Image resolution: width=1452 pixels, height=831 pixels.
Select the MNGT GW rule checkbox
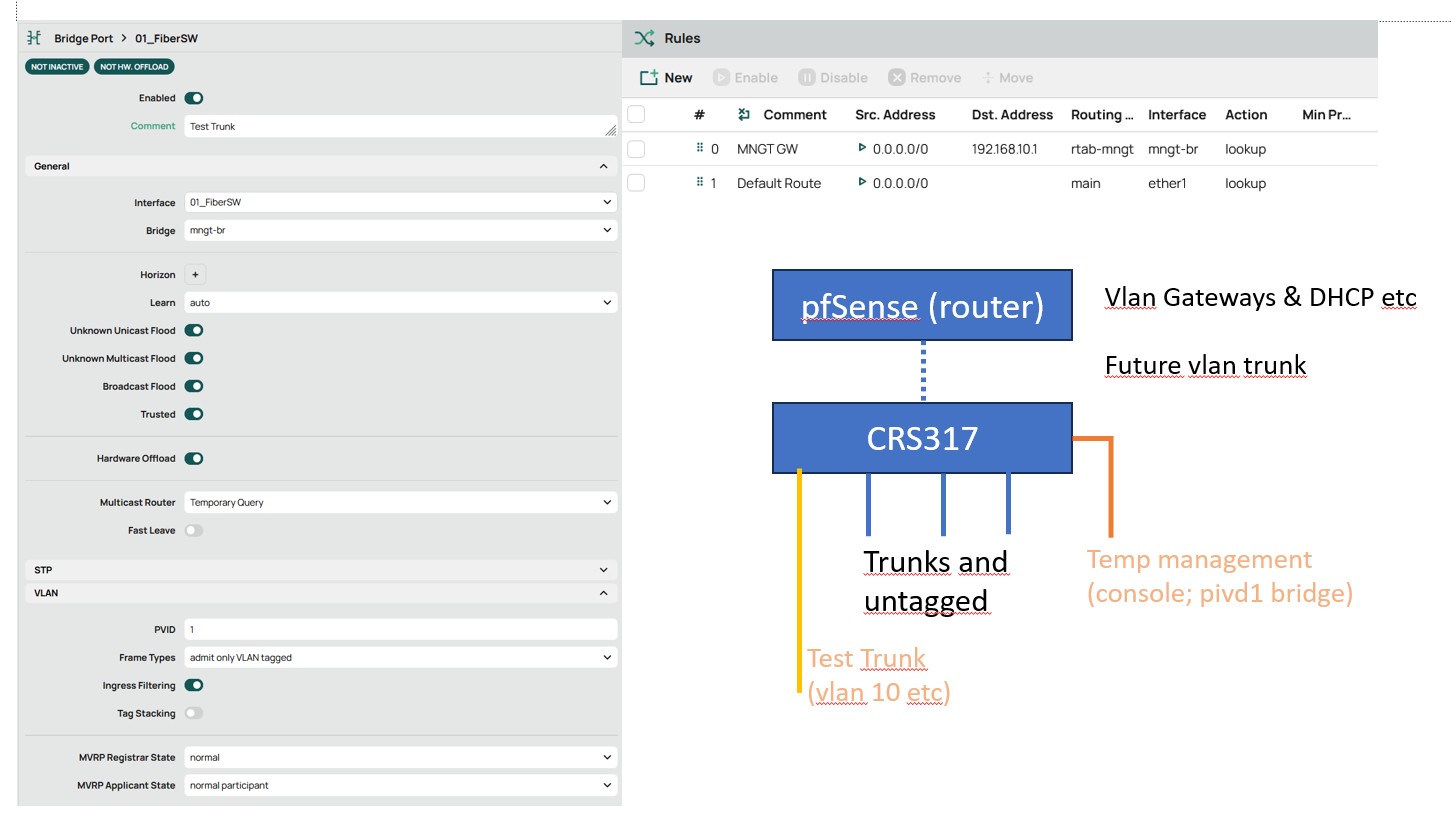pyautogui.click(x=636, y=149)
